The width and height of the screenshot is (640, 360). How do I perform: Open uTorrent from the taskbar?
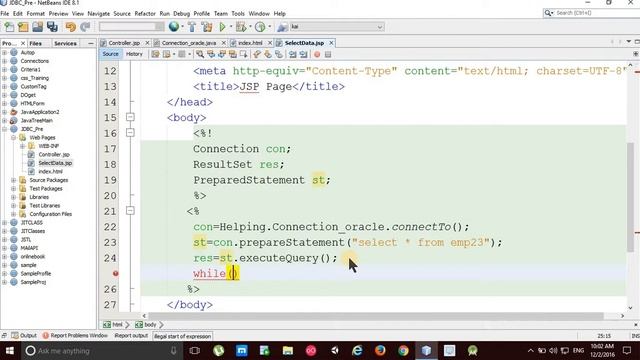[x=218, y=351]
